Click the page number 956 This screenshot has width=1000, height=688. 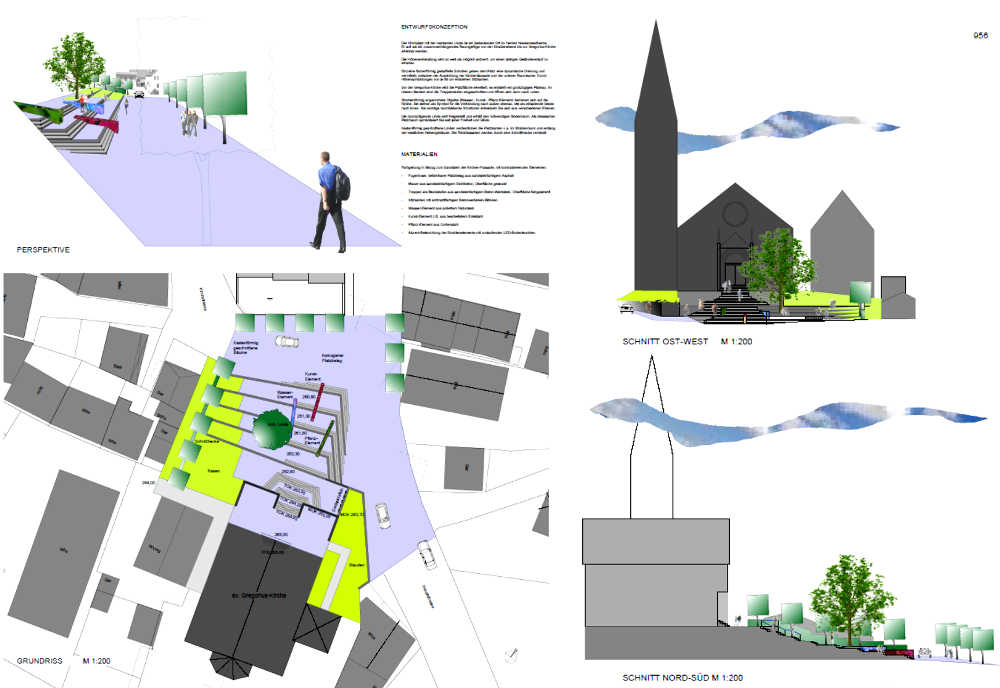(x=980, y=35)
